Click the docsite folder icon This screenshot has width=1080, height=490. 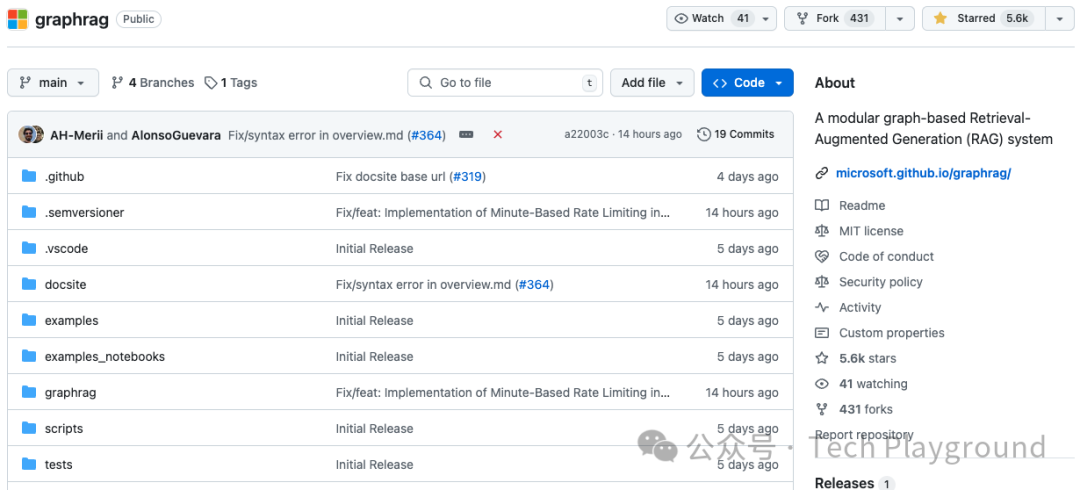pyautogui.click(x=28, y=284)
